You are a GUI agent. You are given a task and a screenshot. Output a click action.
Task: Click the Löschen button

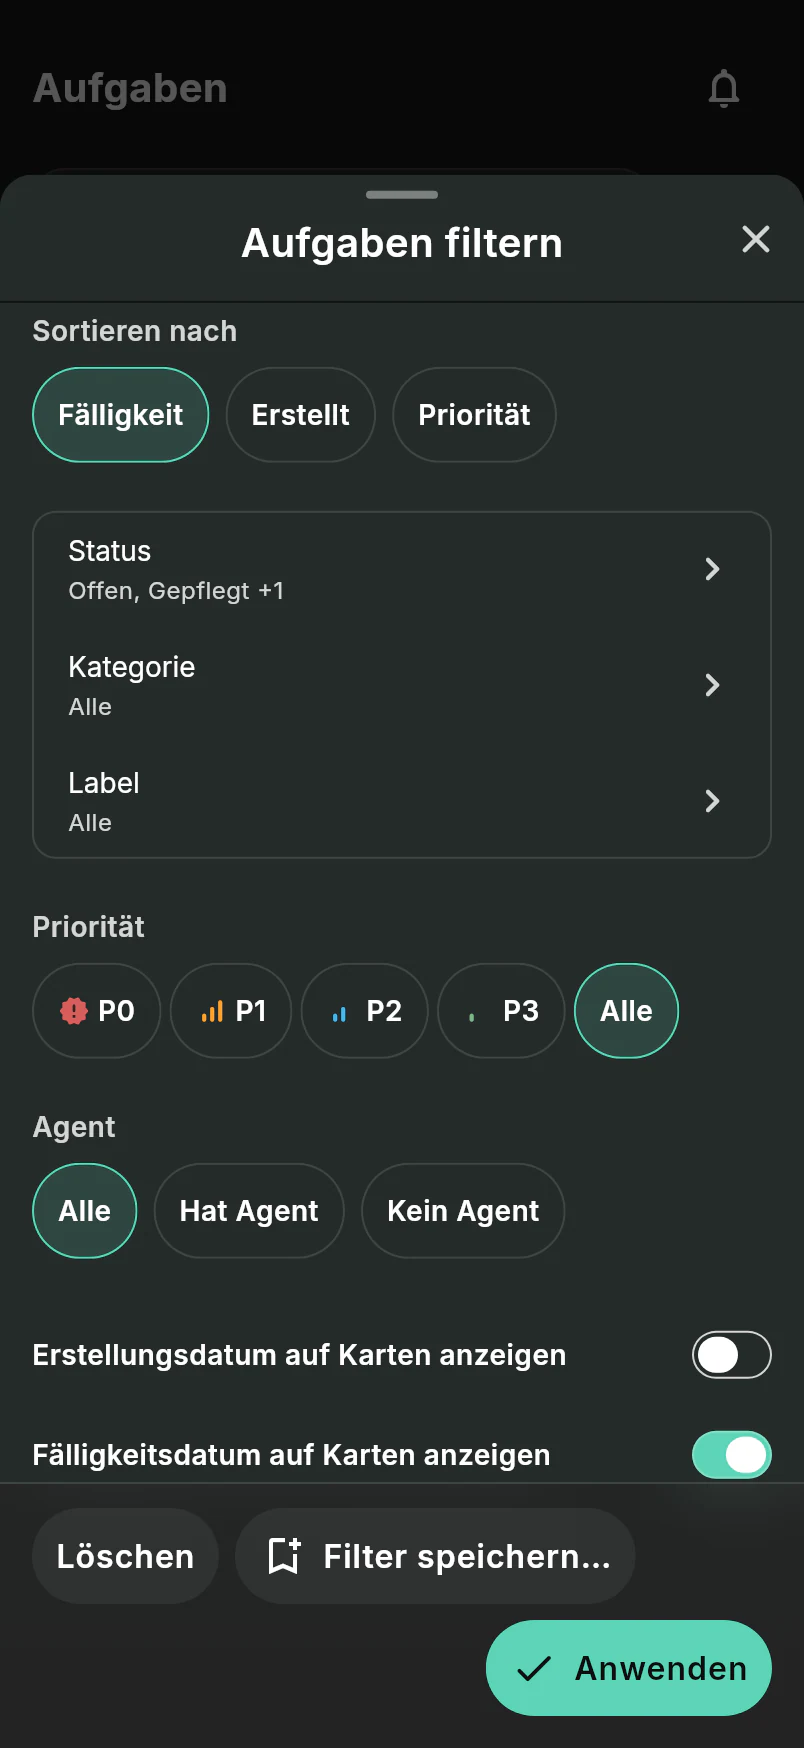[x=125, y=1556]
